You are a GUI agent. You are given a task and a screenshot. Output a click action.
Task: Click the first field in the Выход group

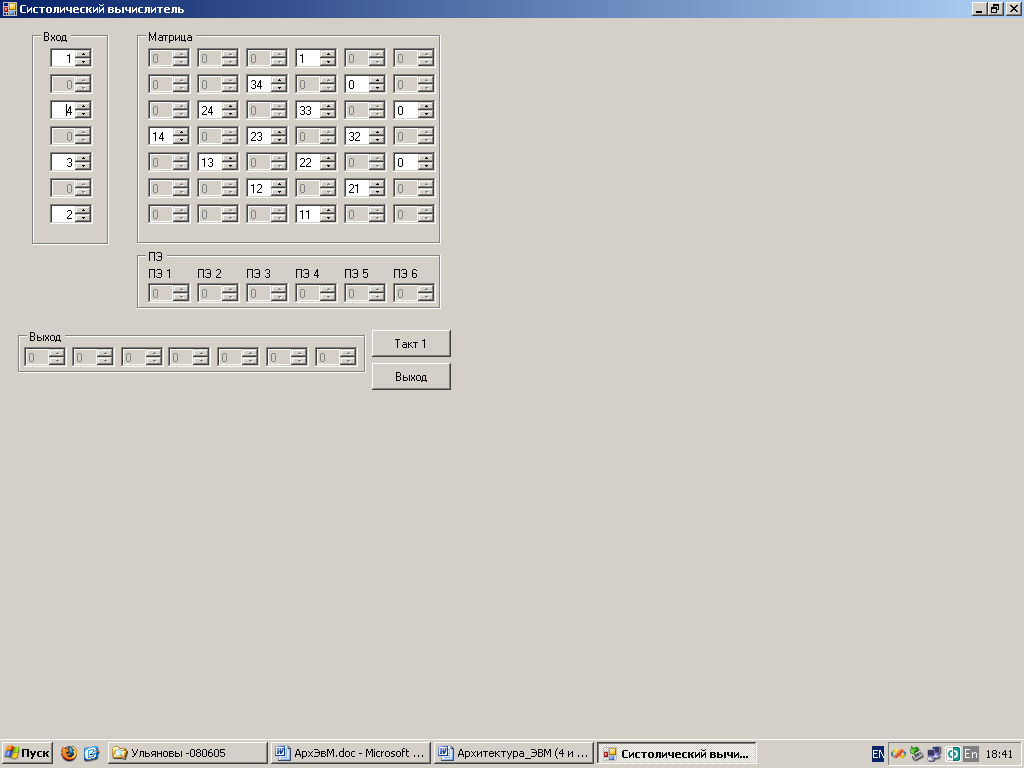coord(44,357)
